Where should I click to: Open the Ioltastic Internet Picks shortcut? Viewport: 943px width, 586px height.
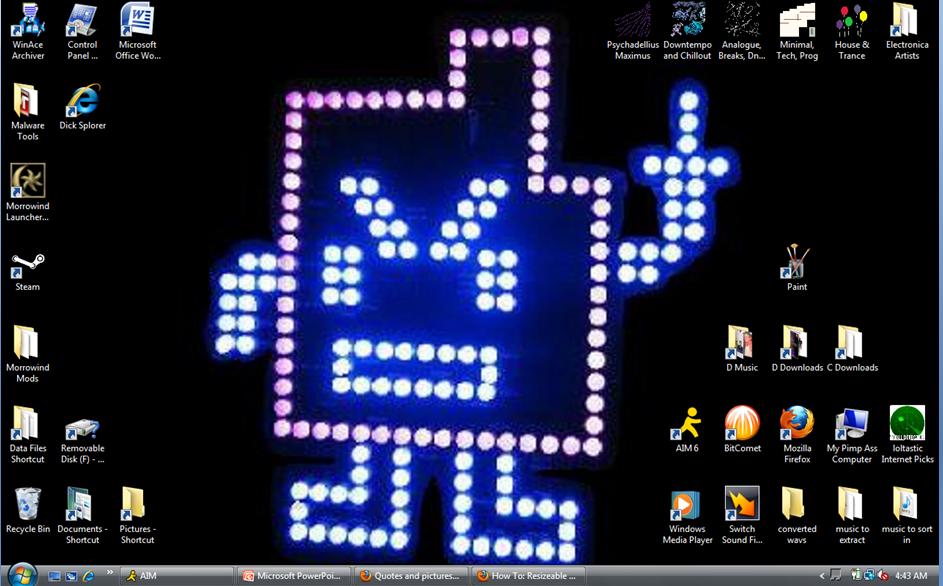click(x=907, y=424)
